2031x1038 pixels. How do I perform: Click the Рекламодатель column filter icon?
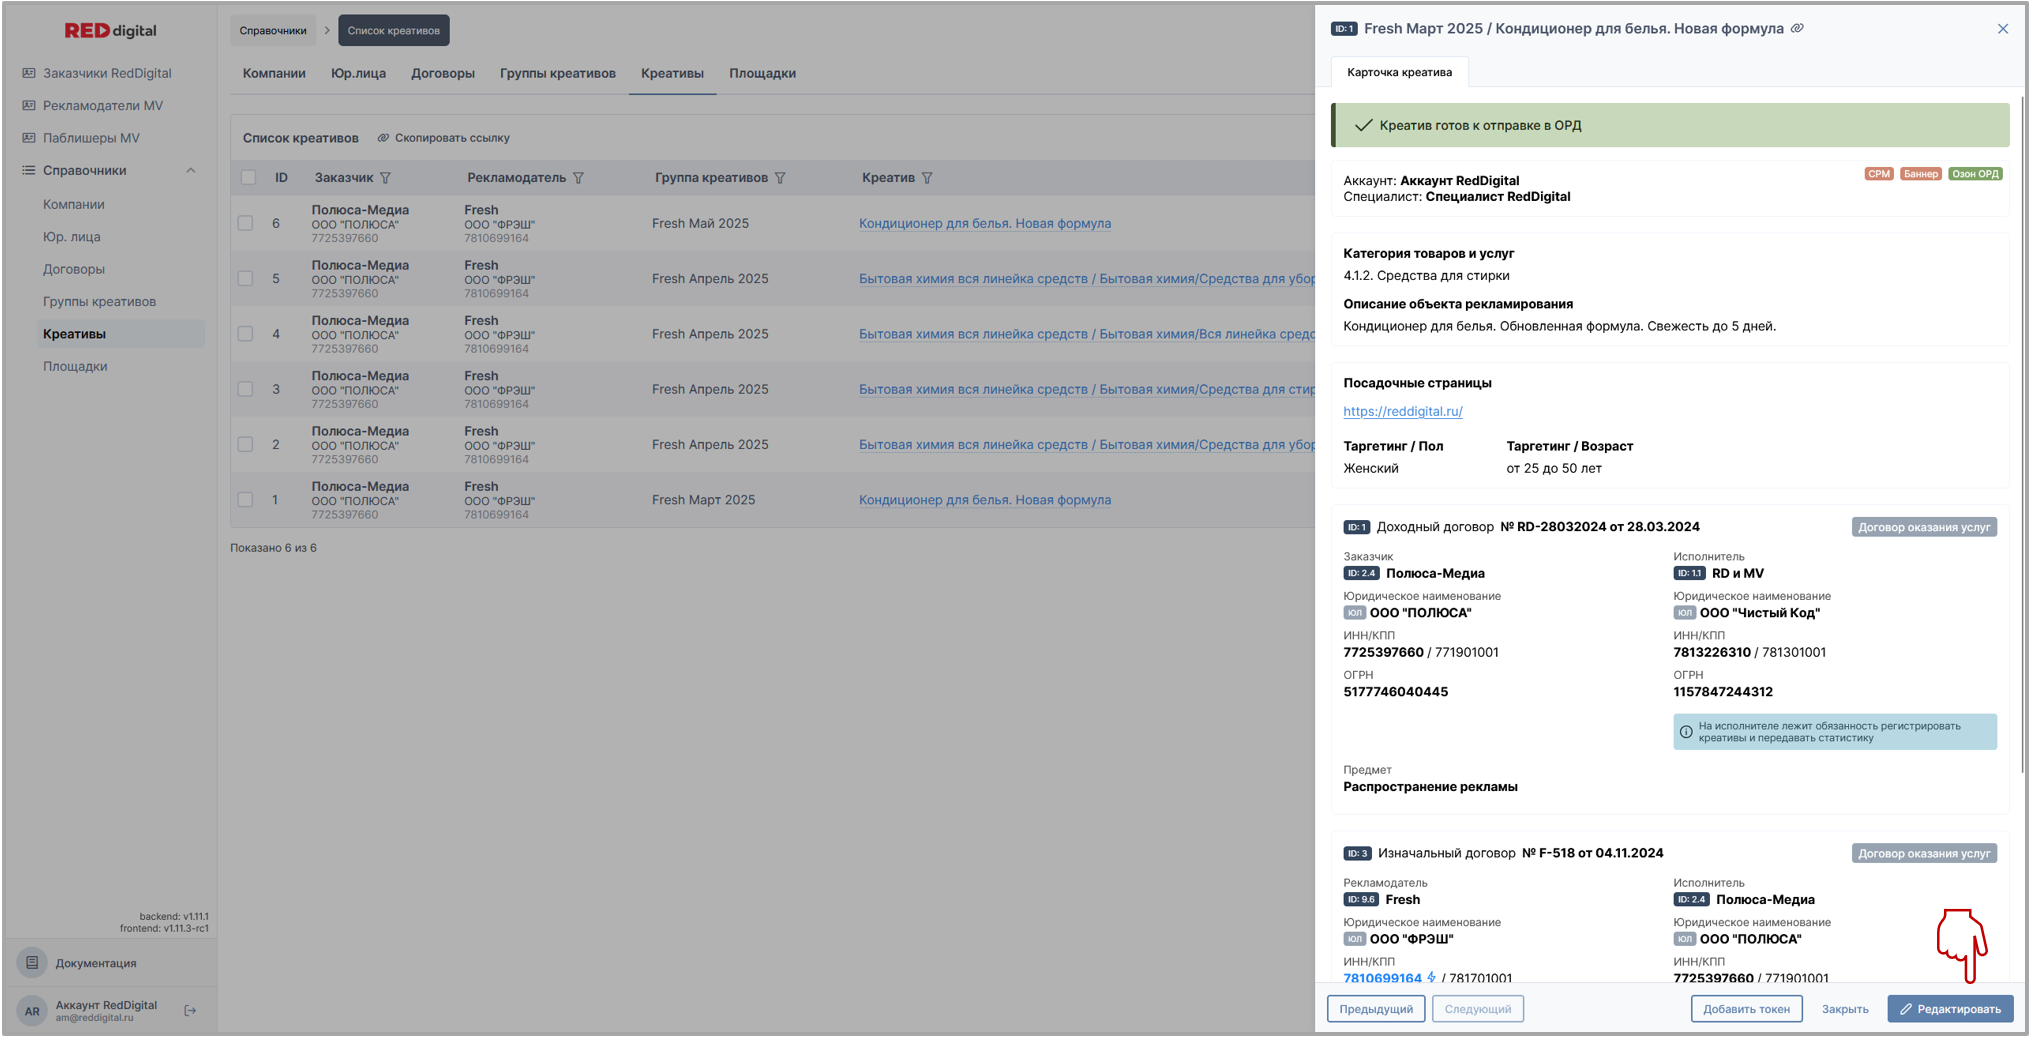(578, 178)
